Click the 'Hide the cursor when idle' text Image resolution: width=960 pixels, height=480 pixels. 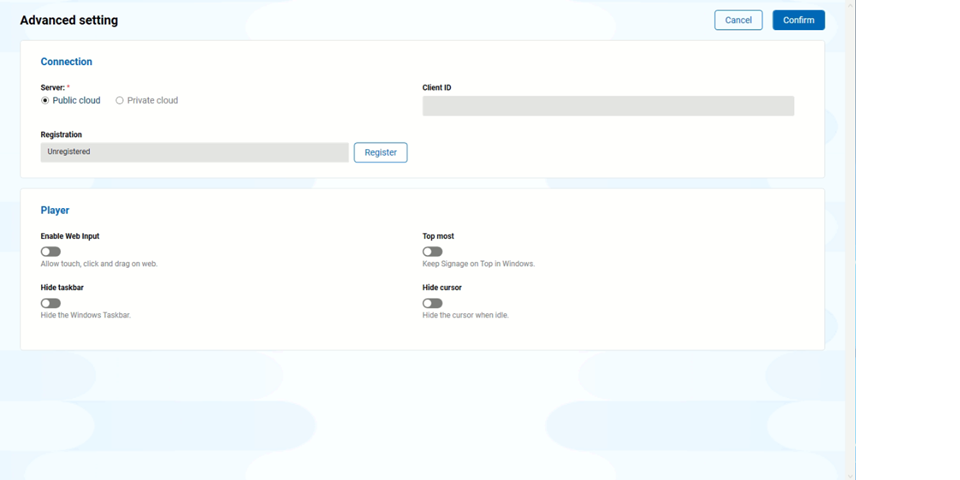tap(465, 315)
